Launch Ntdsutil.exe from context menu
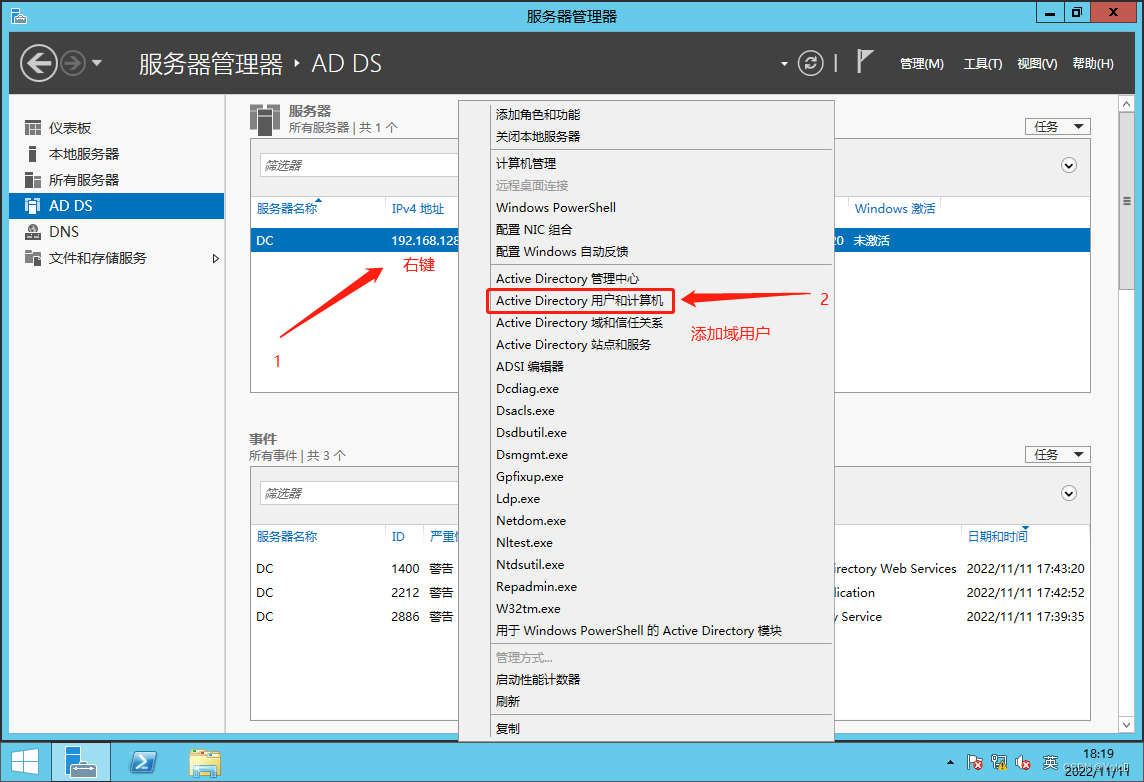Image resolution: width=1144 pixels, height=782 pixels. click(x=530, y=565)
